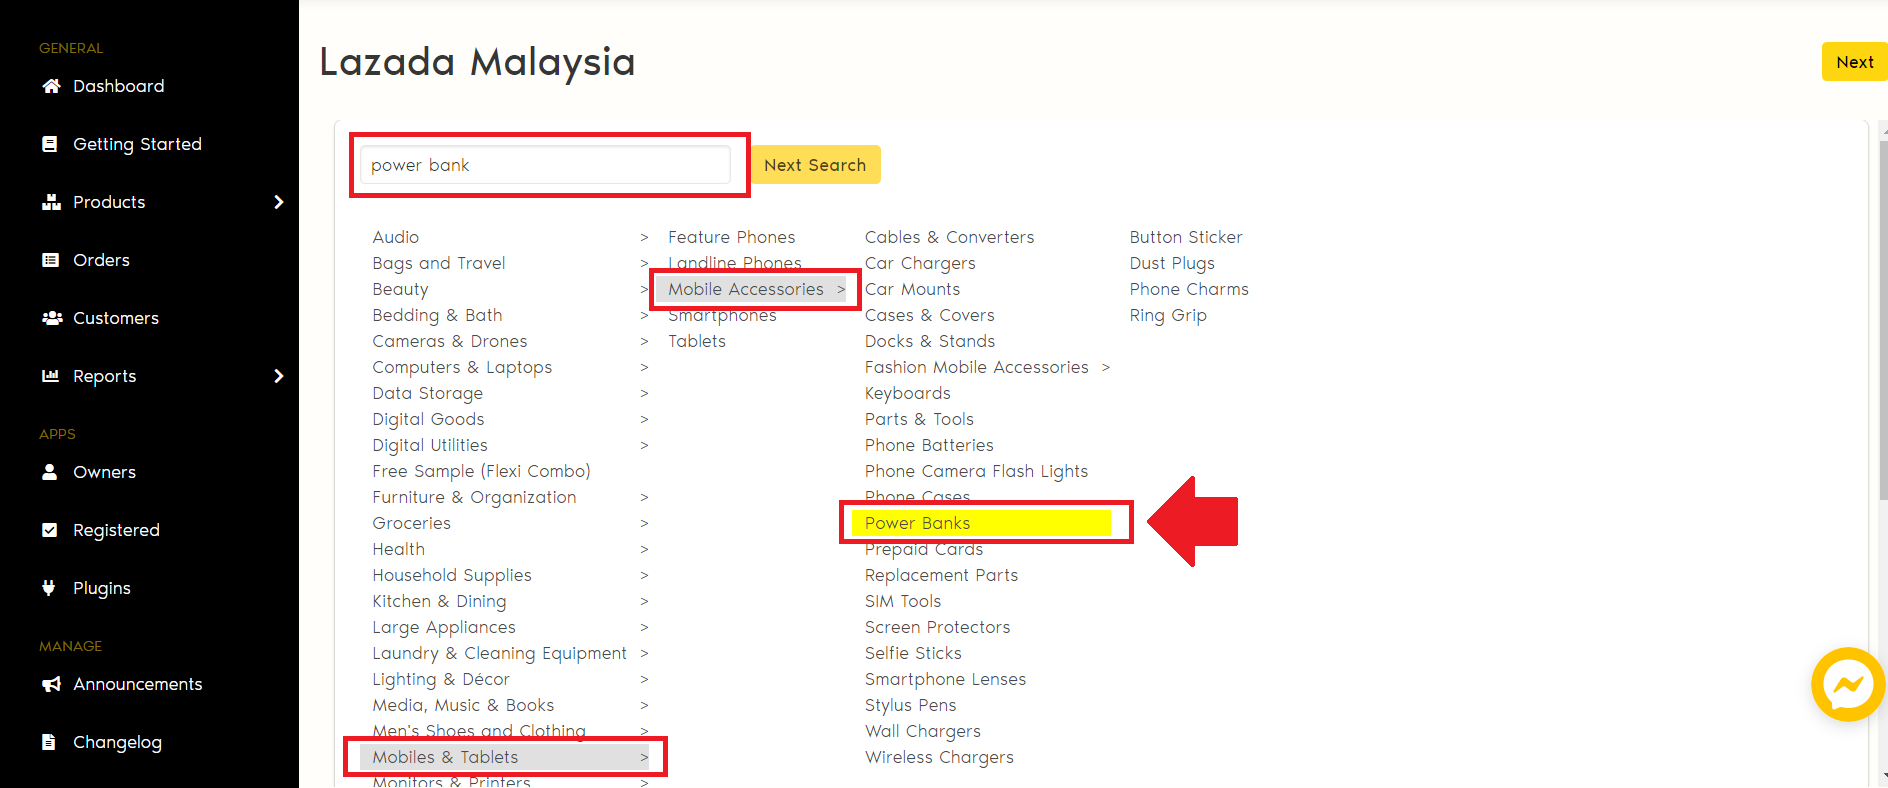Open the Announcements menu item
Viewport: 1888px width, 788px height.
click(138, 684)
